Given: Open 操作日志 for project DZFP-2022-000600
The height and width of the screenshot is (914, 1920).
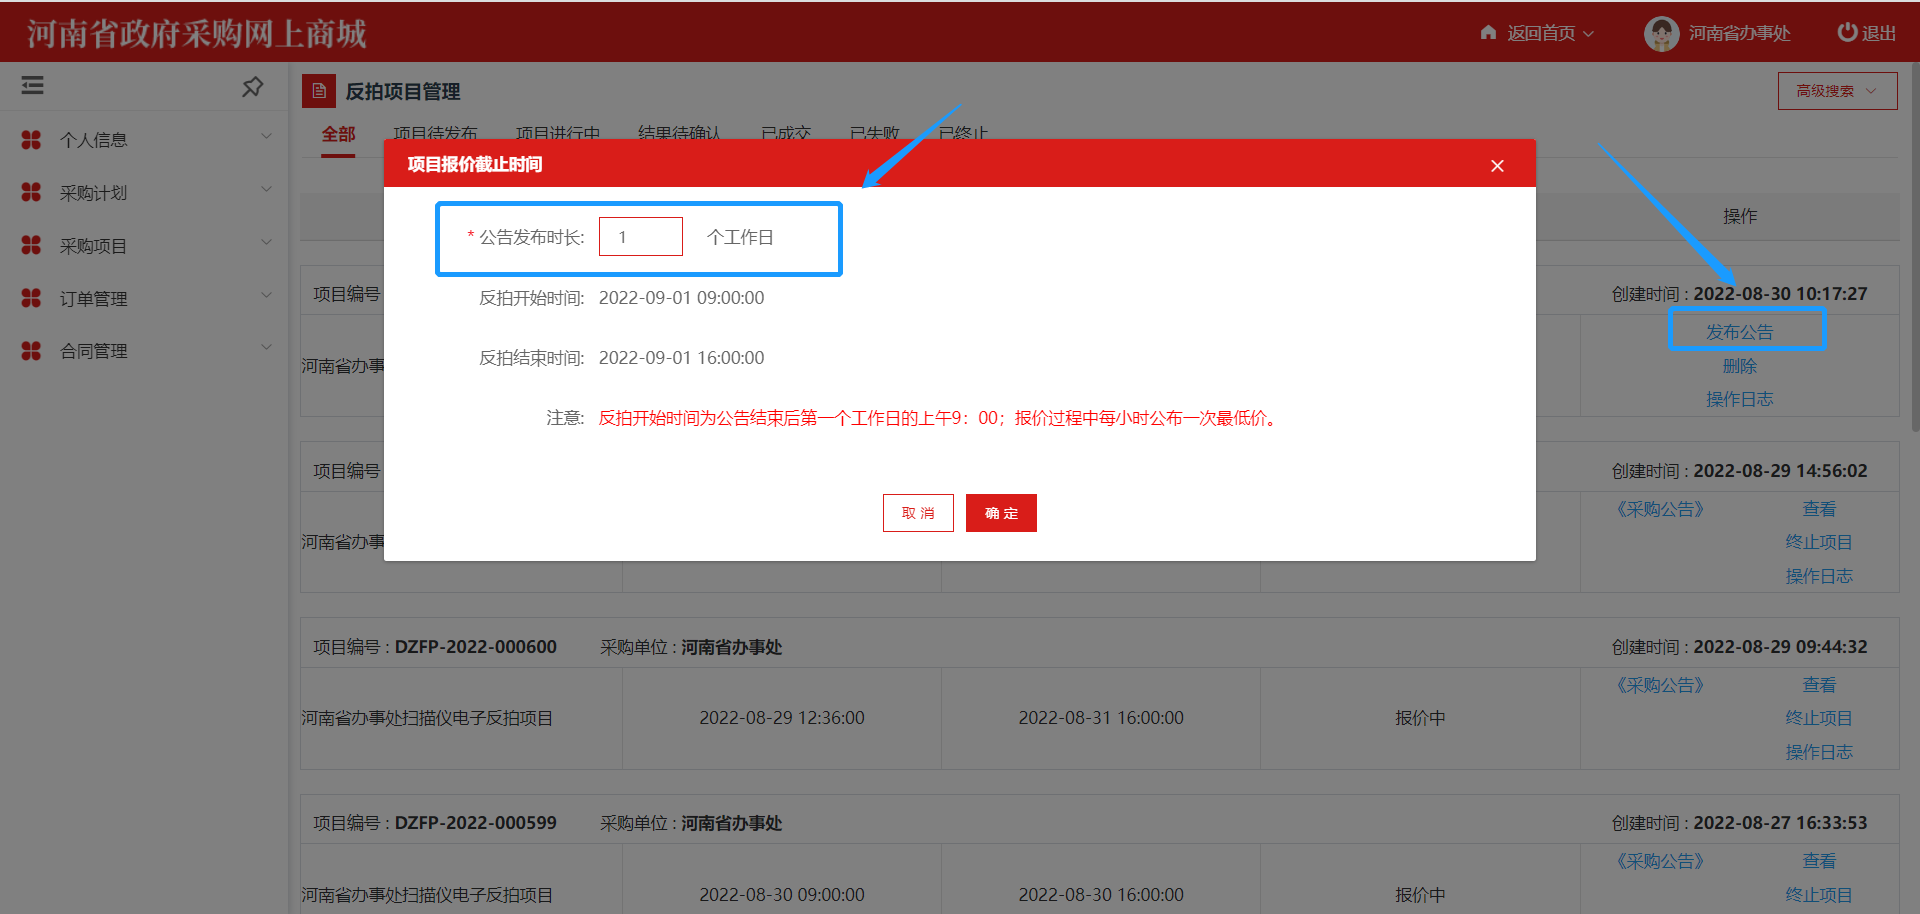Looking at the screenshot, I should coord(1819,752).
